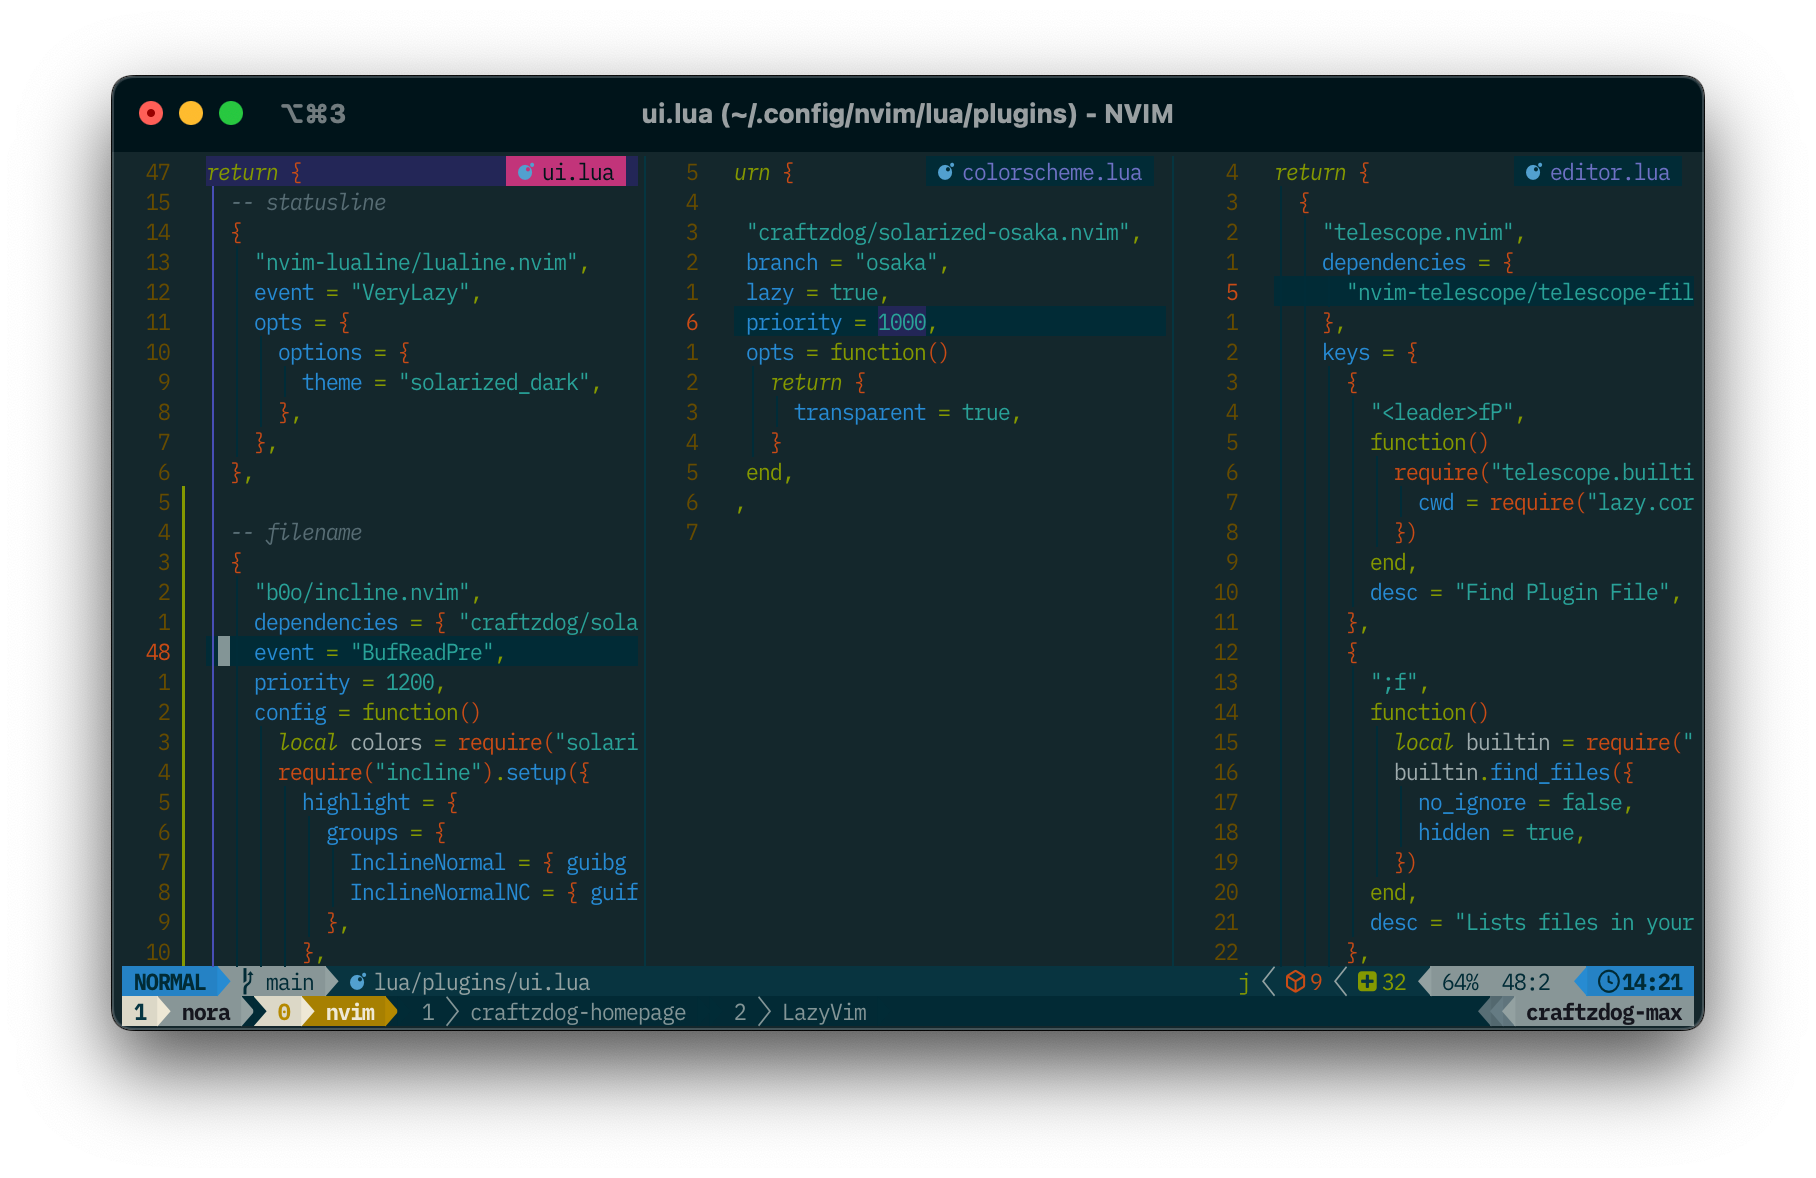Screen dimensions: 1816x1178
Task: Click builtin.find_files({ line
Action: click(1514, 772)
